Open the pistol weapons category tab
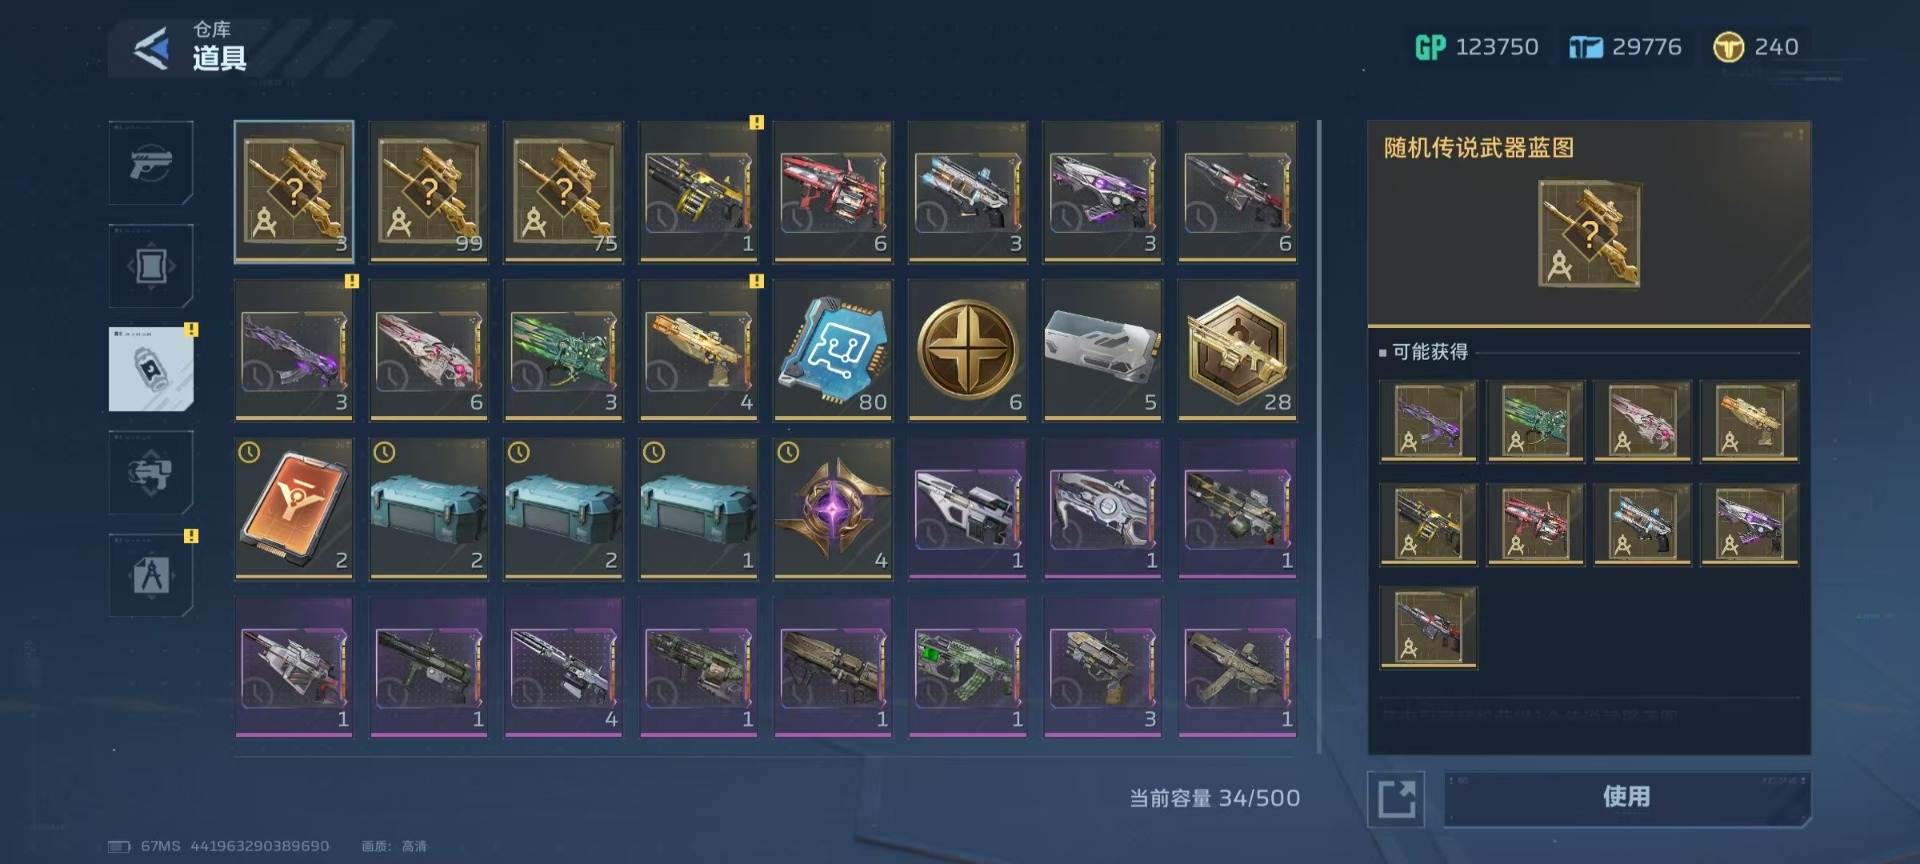The height and width of the screenshot is (864, 1920). point(151,163)
